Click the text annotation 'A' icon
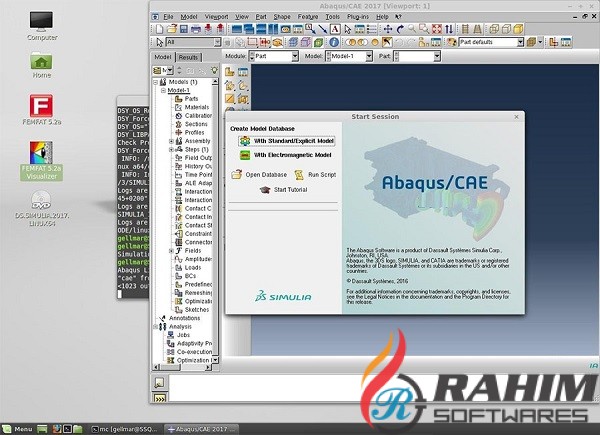The width and height of the screenshot is (600, 435). 335,29
